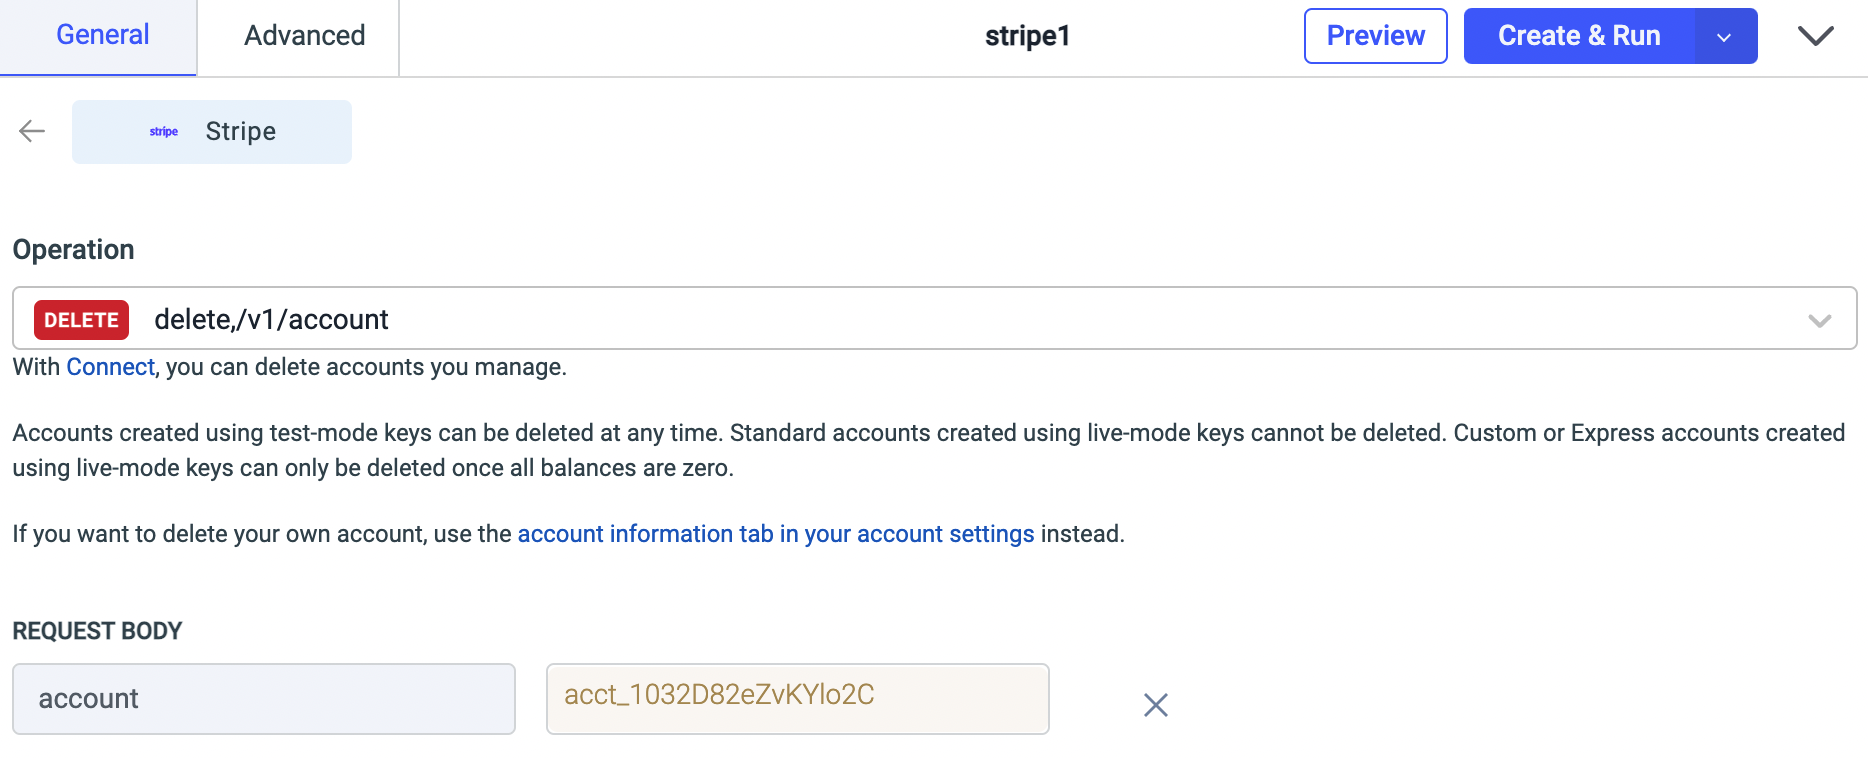This screenshot has height=758, width=1868.
Task: Click the REQUEST BODY heading
Action: pos(97,631)
